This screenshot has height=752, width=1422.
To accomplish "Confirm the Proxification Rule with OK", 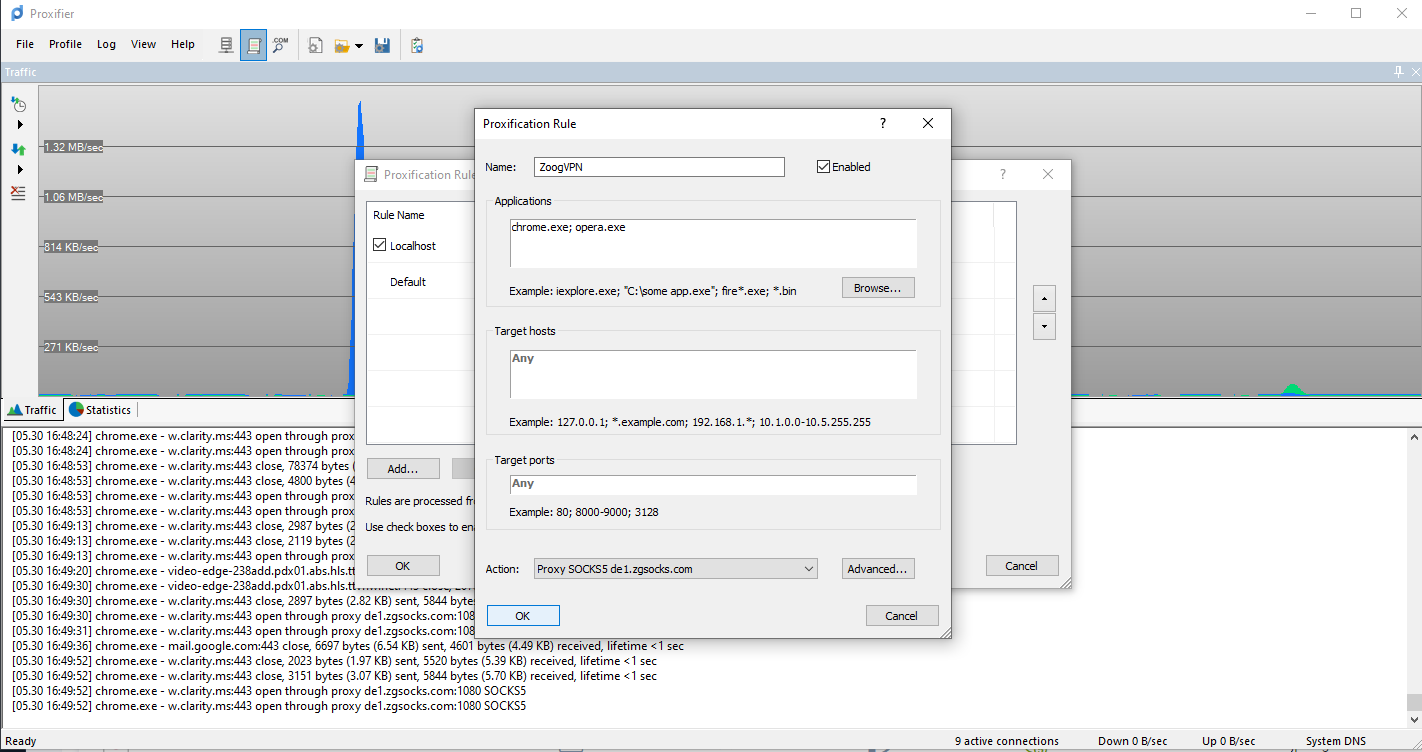I will (x=523, y=616).
